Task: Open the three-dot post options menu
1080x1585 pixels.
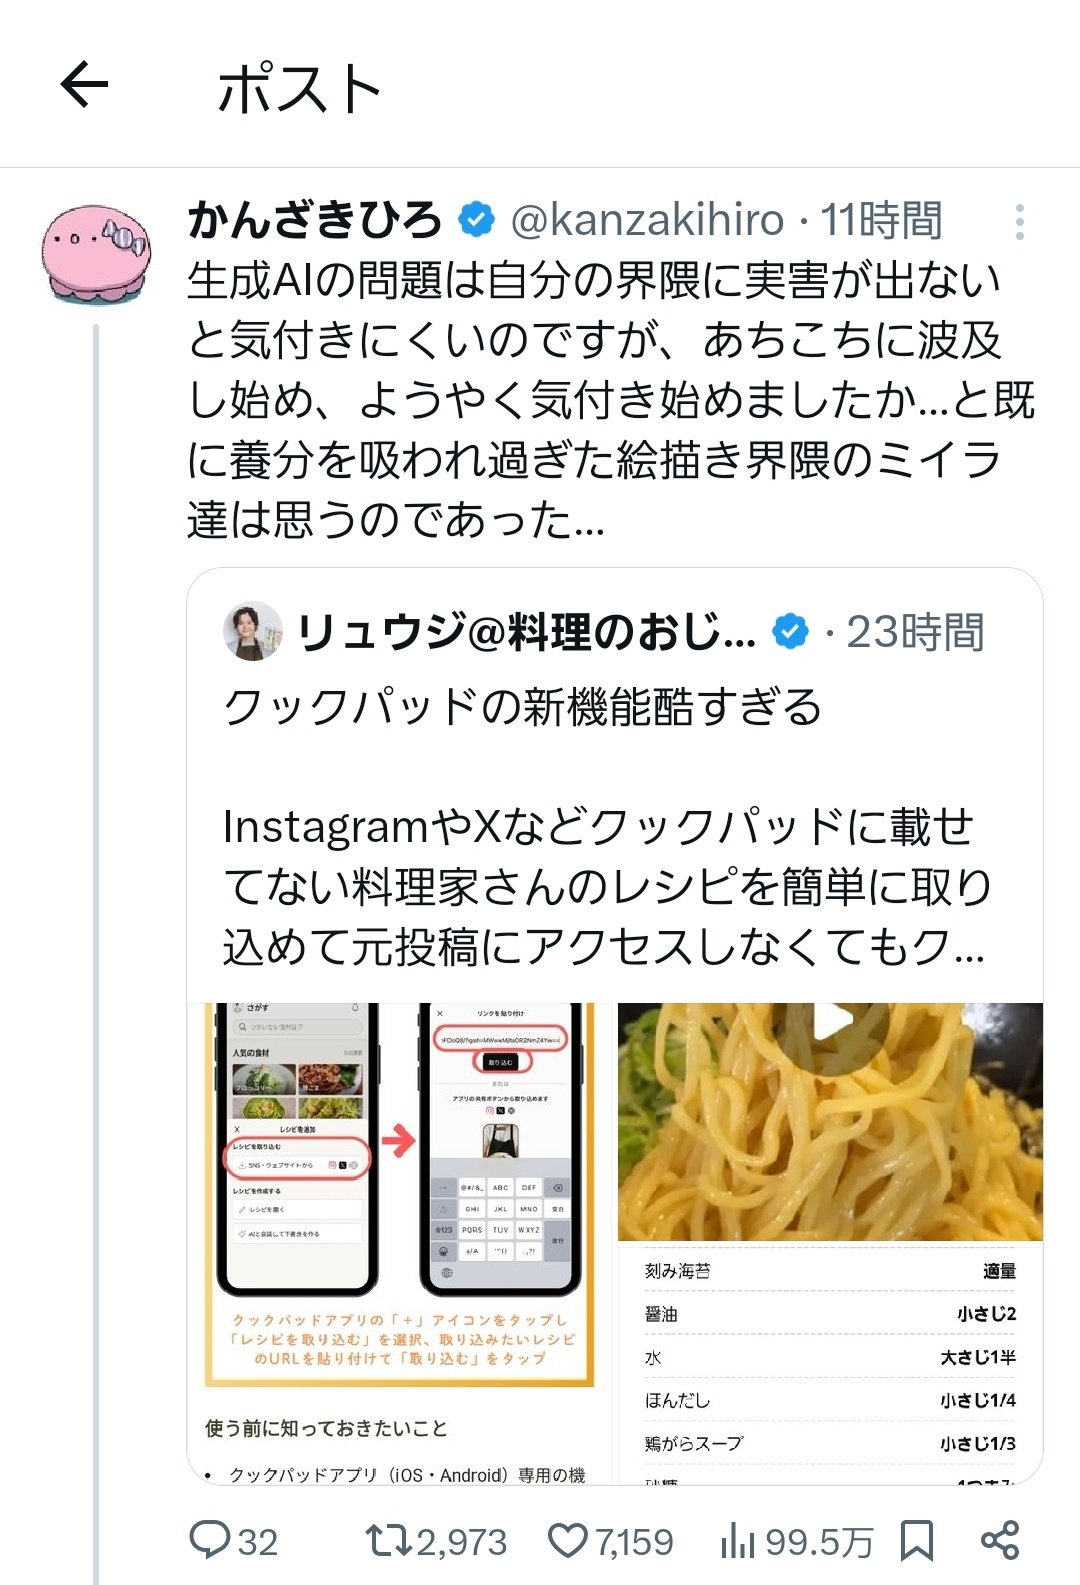Action: coord(1019,222)
